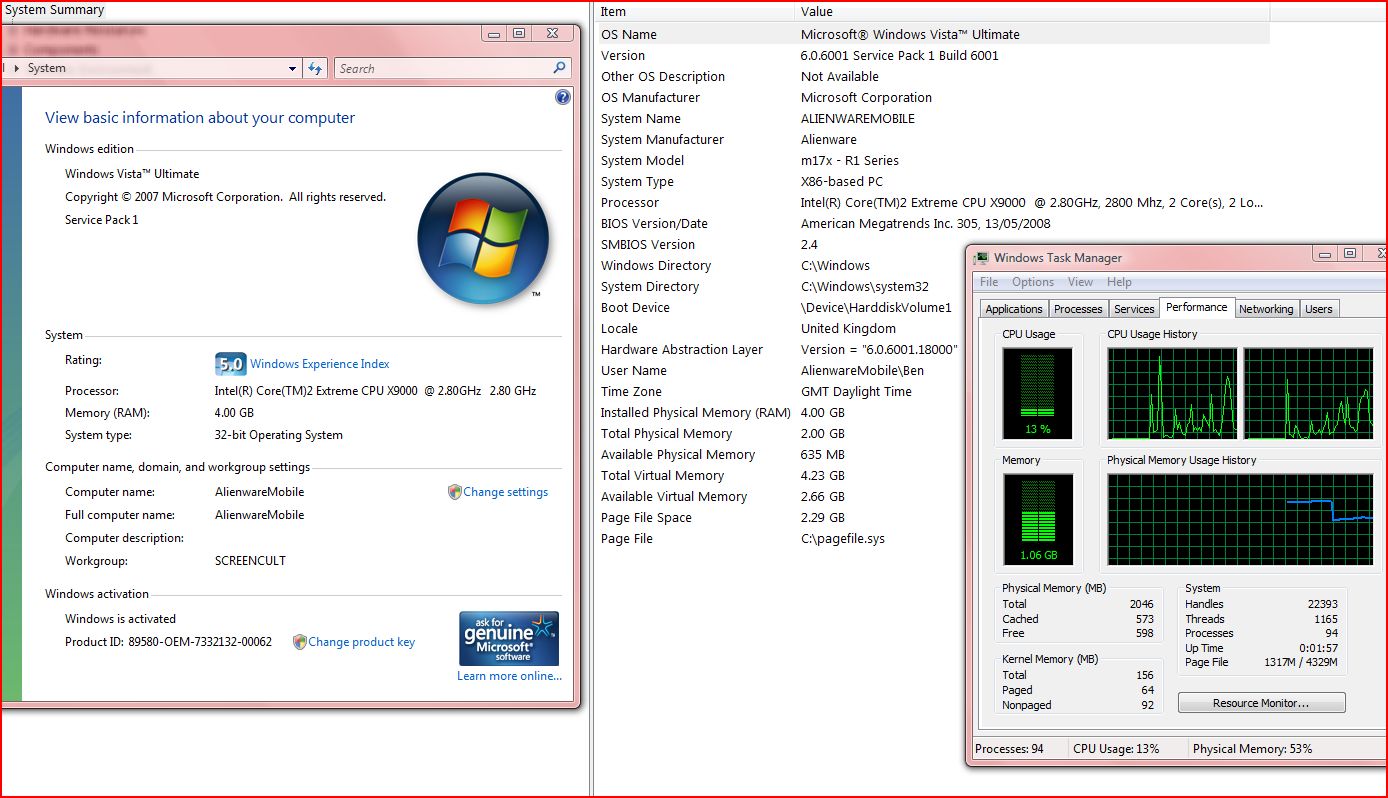The width and height of the screenshot is (1388, 798).
Task: Click the Resource Monitor button
Action: (1261, 703)
